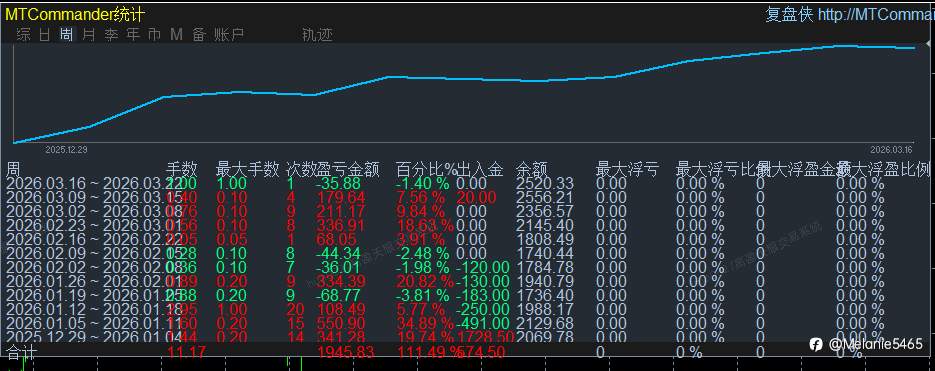Open the 账户 account tab
The image size is (935, 371).
pyautogui.click(x=229, y=35)
